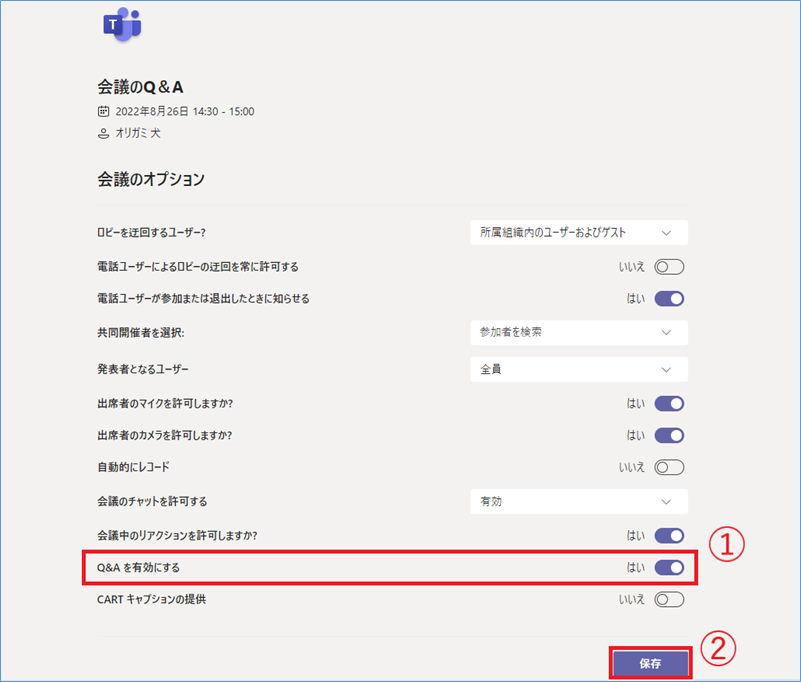Toggle 会議中のリアクションを許可しますか switch
801x682 pixels.
point(669,535)
